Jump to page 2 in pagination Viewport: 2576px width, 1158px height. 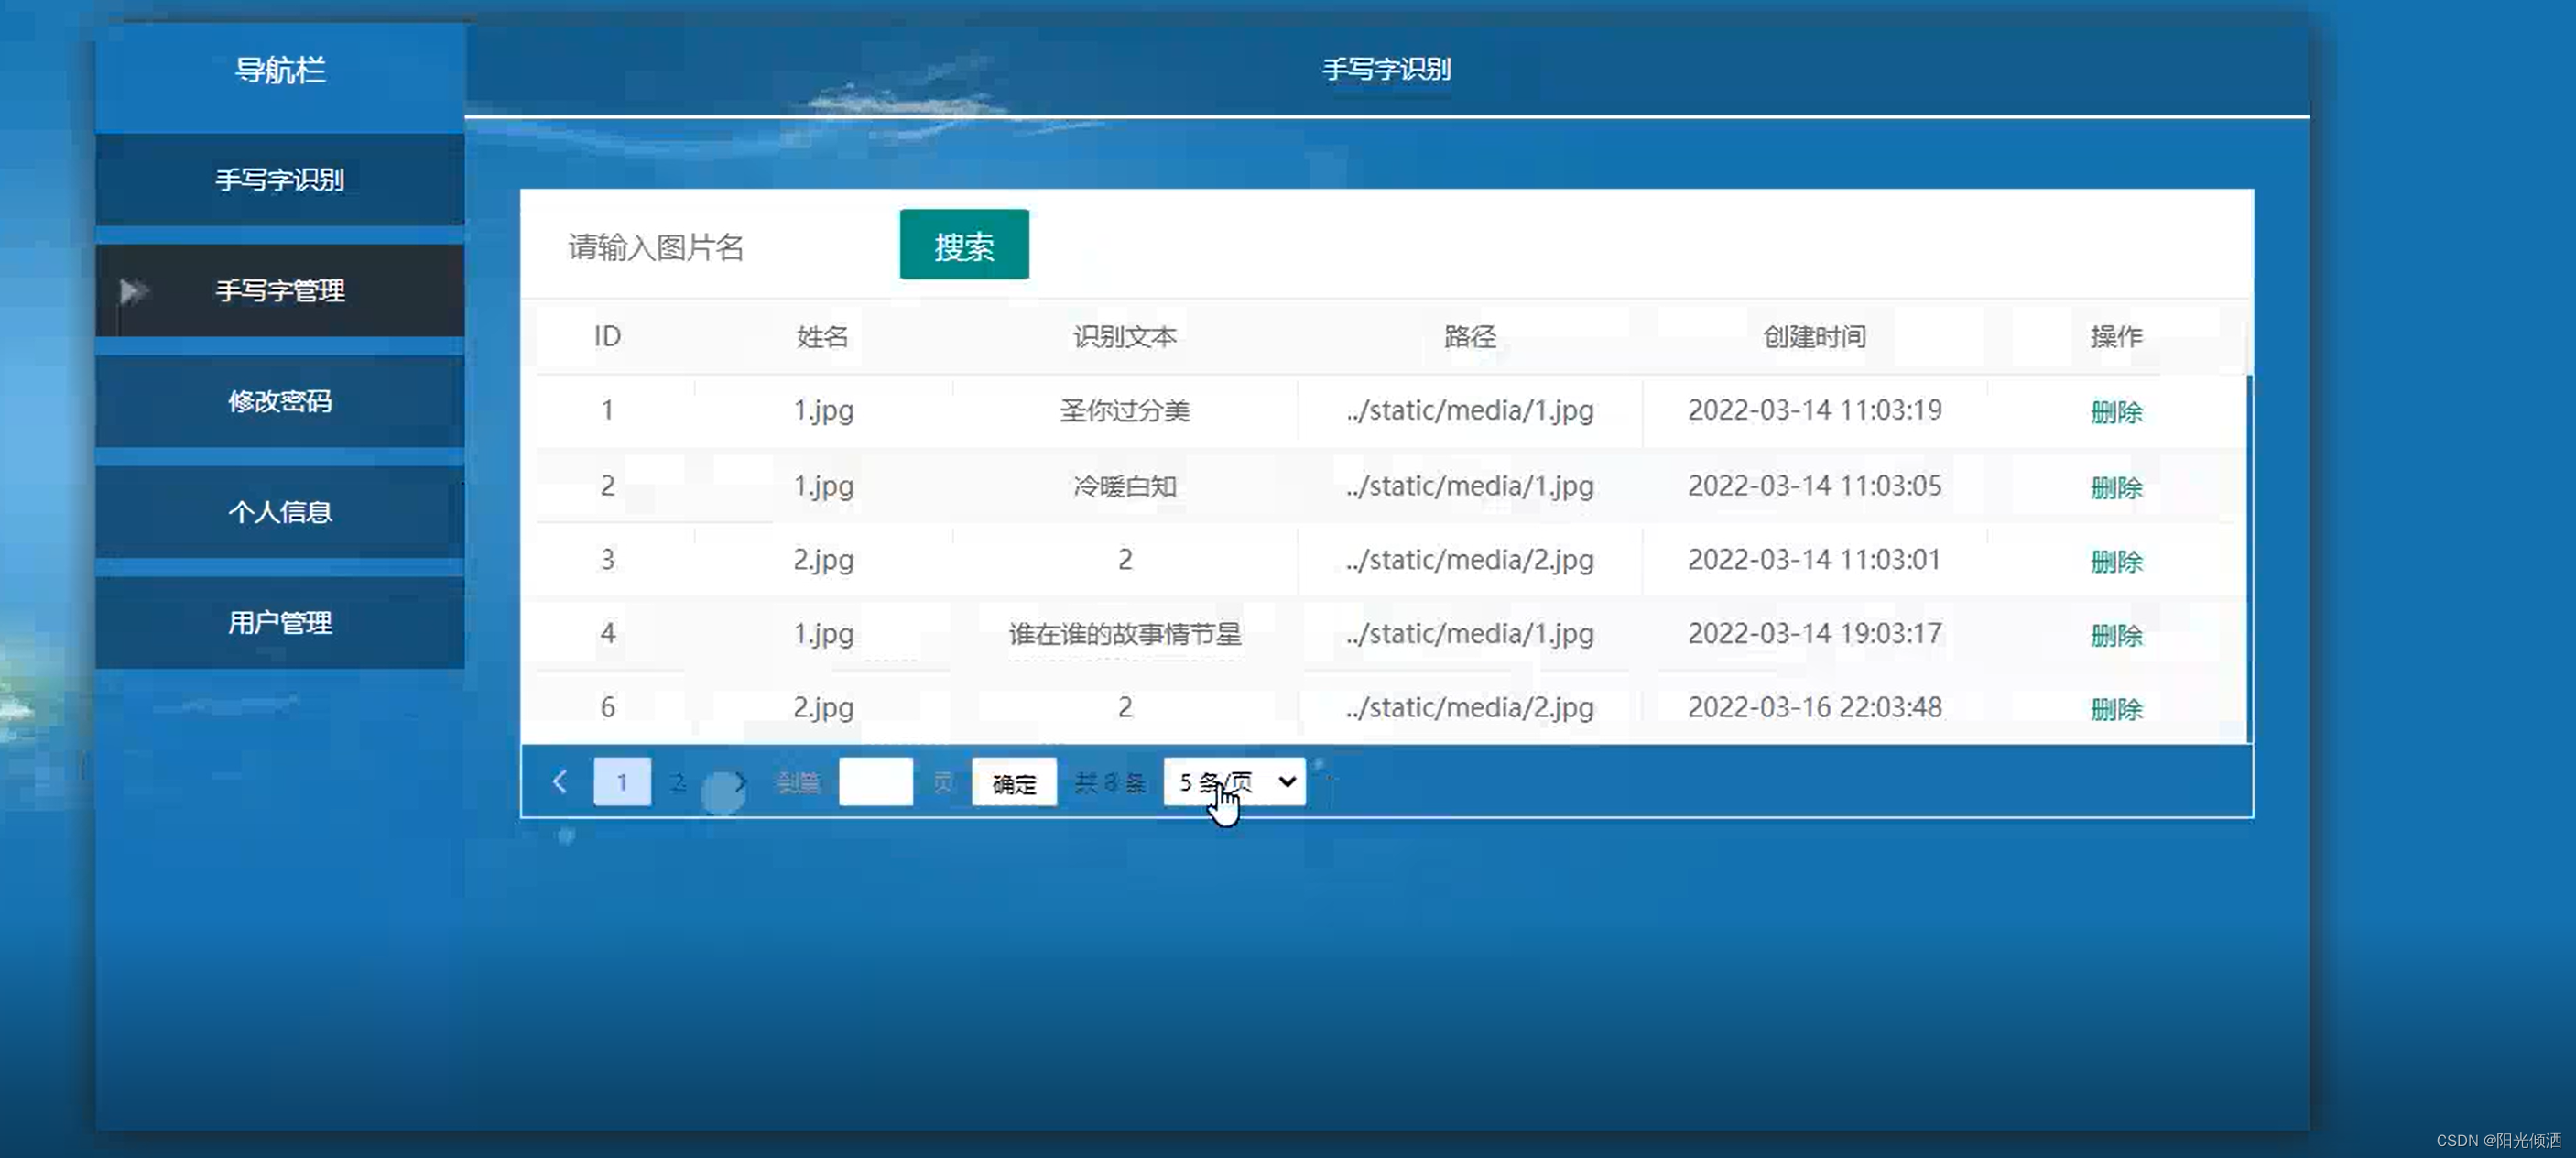[x=679, y=782]
